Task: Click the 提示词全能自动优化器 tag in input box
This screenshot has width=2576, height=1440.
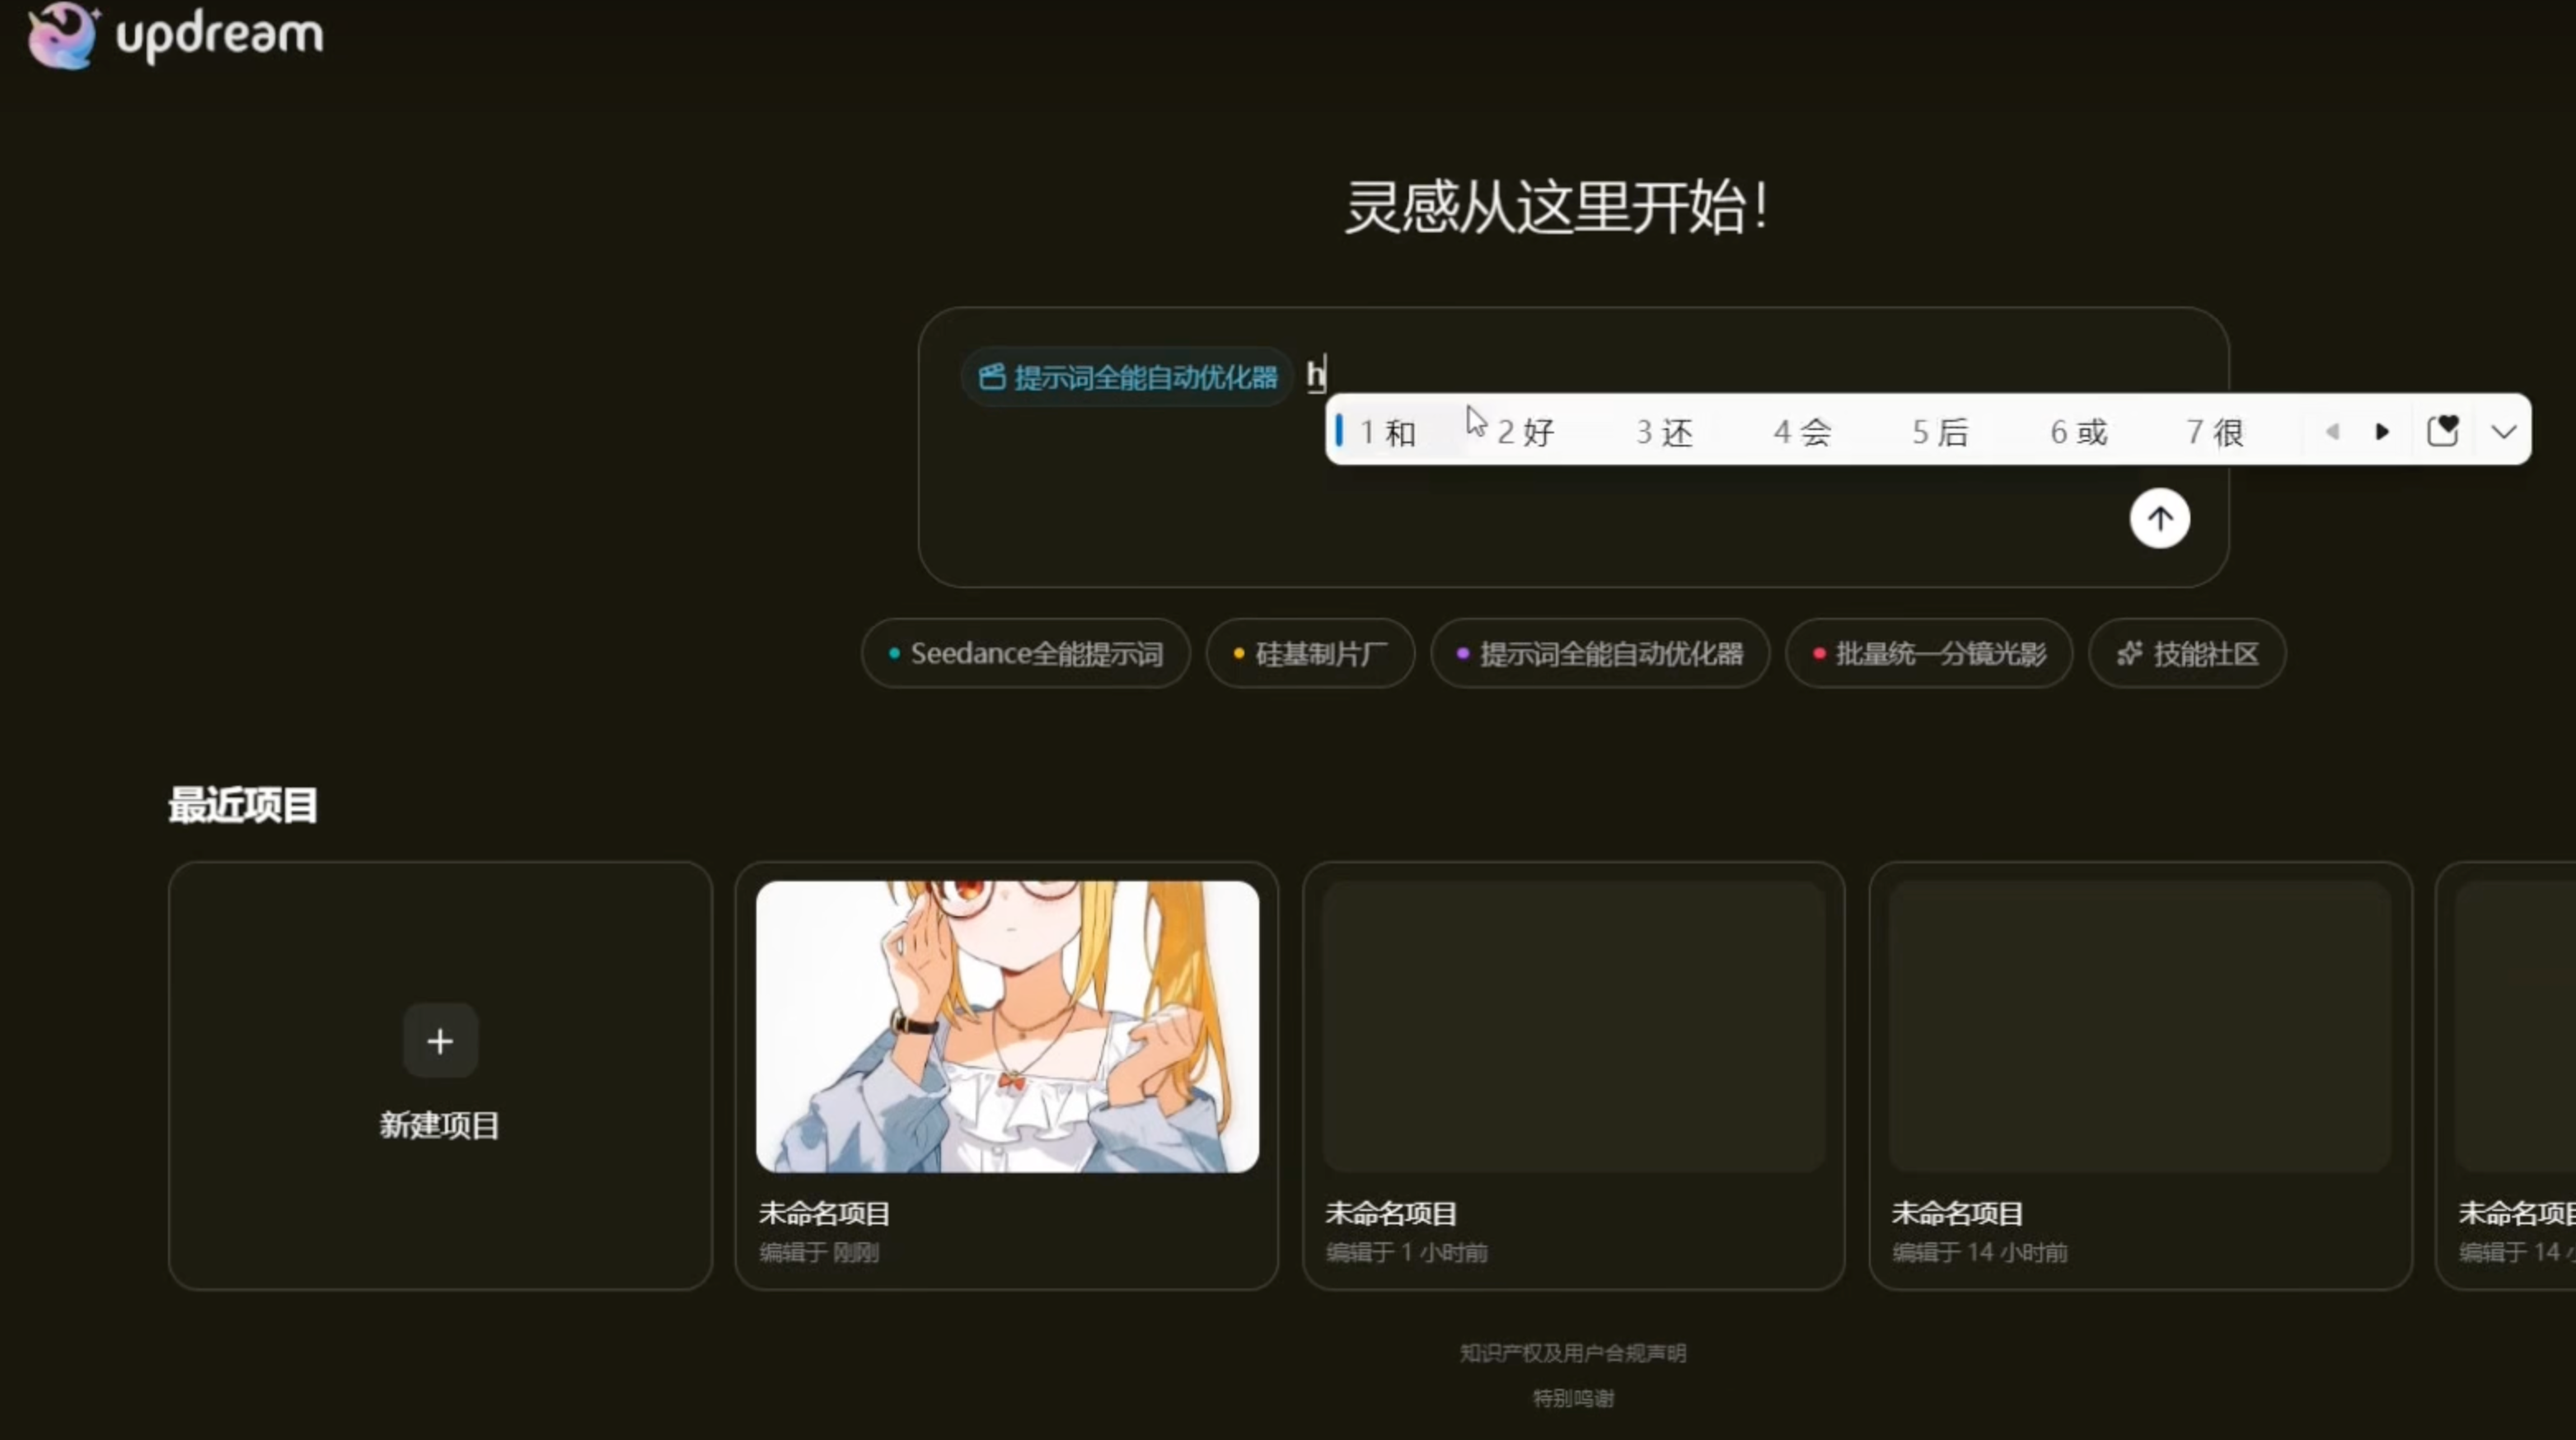Action: [1128, 377]
